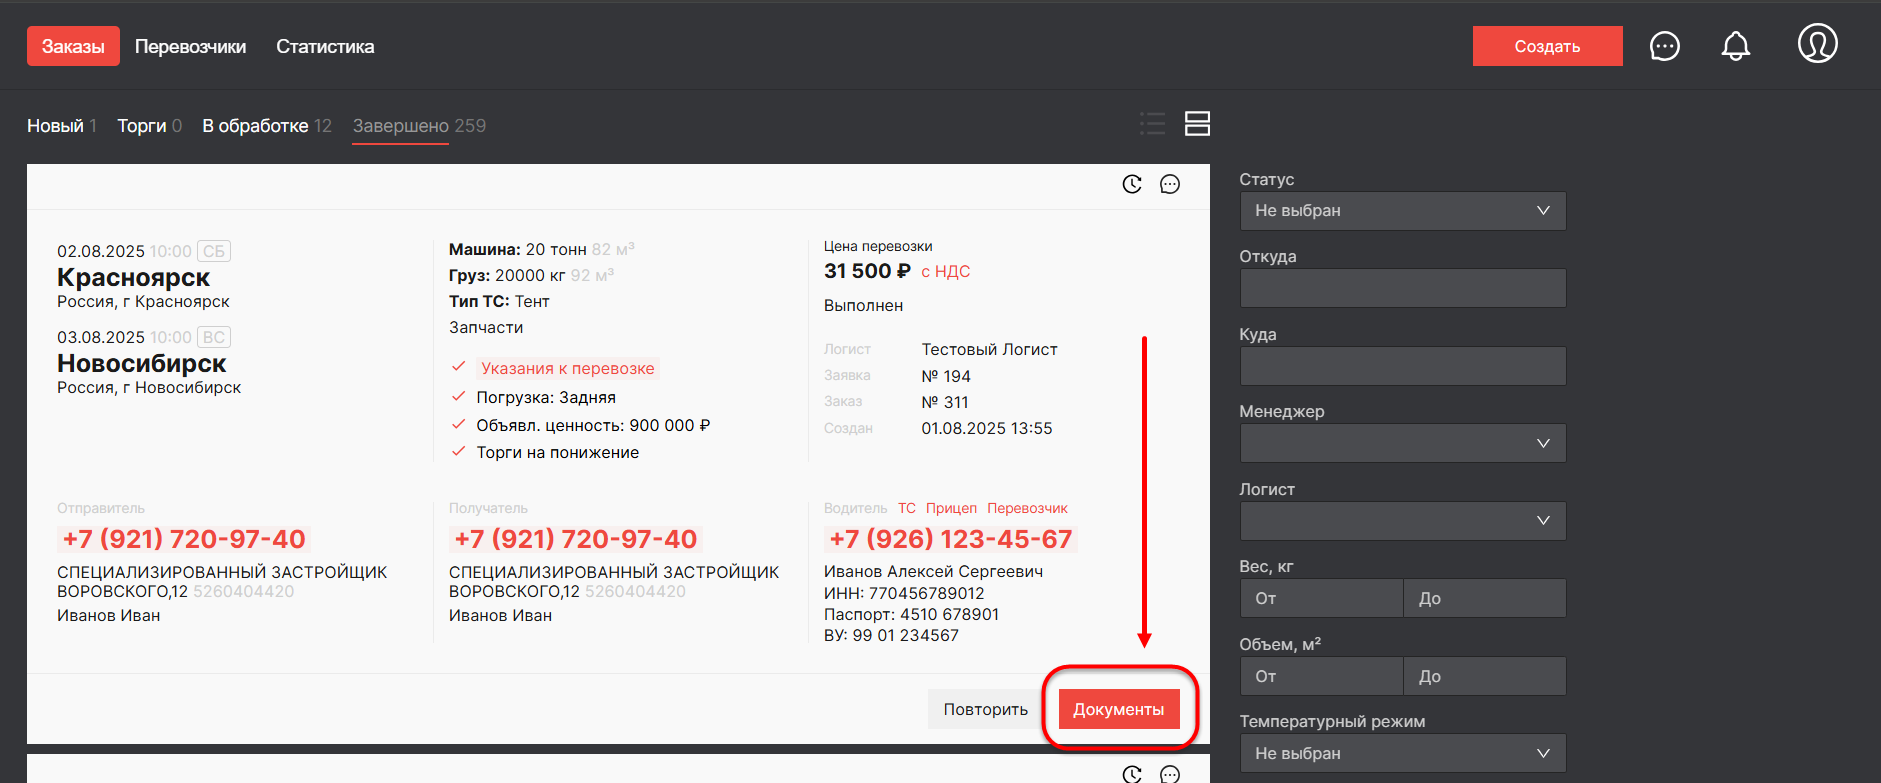Viewport: 1881px width, 783px height.
Task: Call sender phone under Отправитель
Action: click(184, 539)
